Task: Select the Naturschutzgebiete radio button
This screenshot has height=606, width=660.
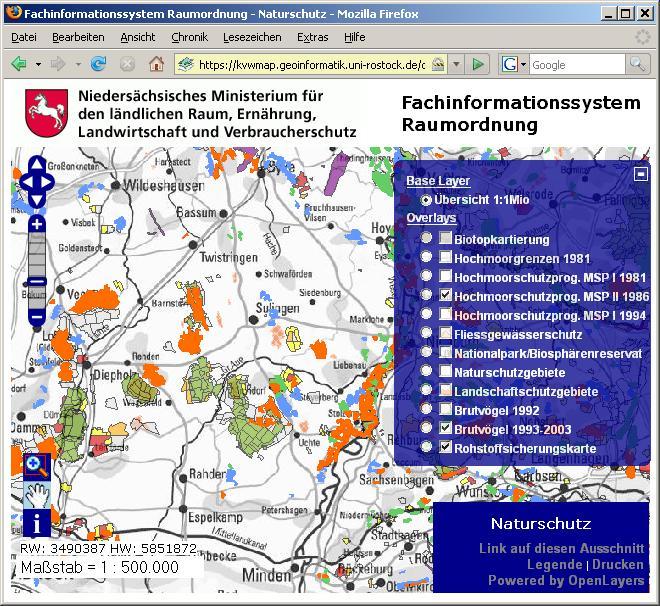Action: click(x=427, y=371)
